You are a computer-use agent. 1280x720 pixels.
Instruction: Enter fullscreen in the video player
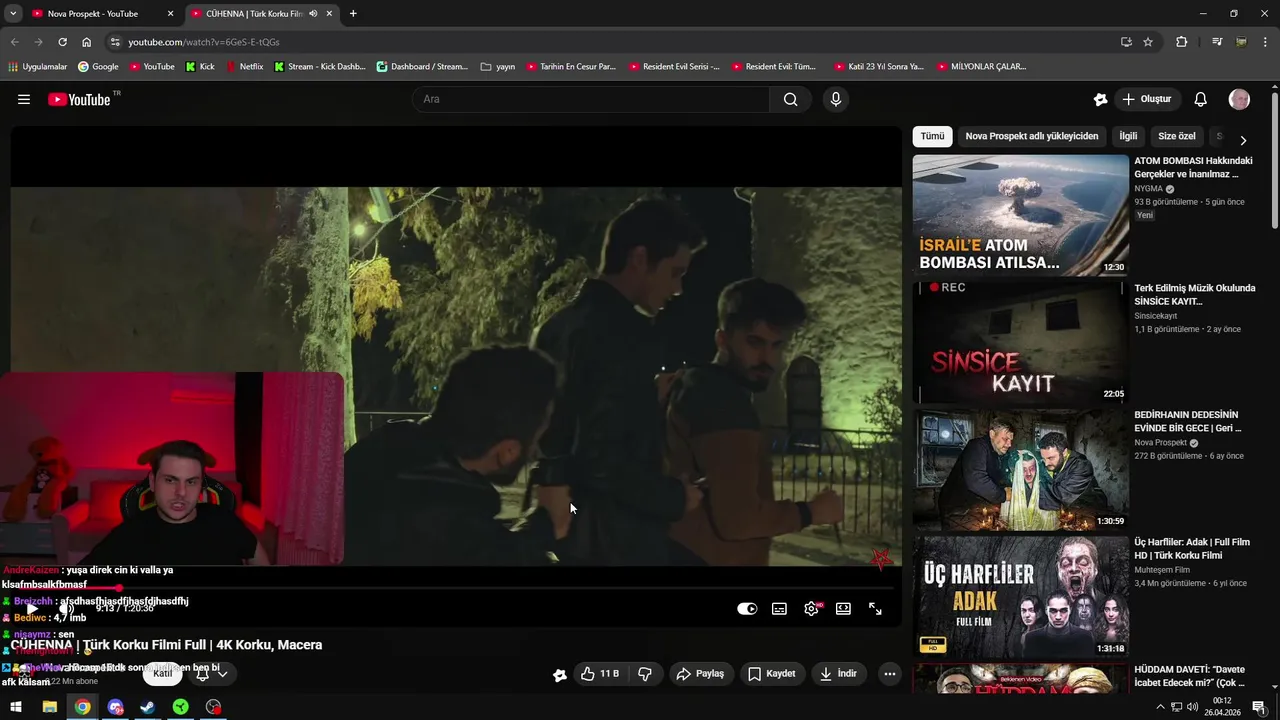pos(875,609)
